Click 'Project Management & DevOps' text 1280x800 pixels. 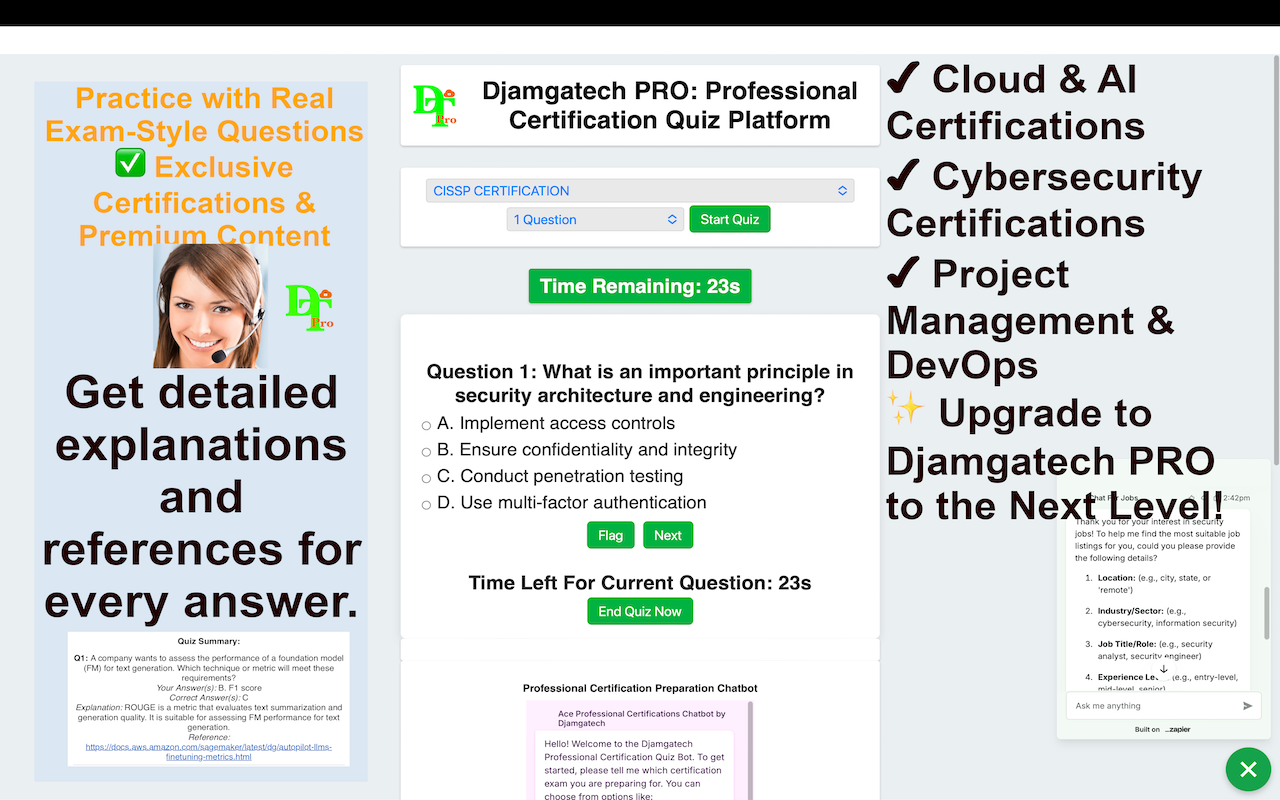point(1030,319)
